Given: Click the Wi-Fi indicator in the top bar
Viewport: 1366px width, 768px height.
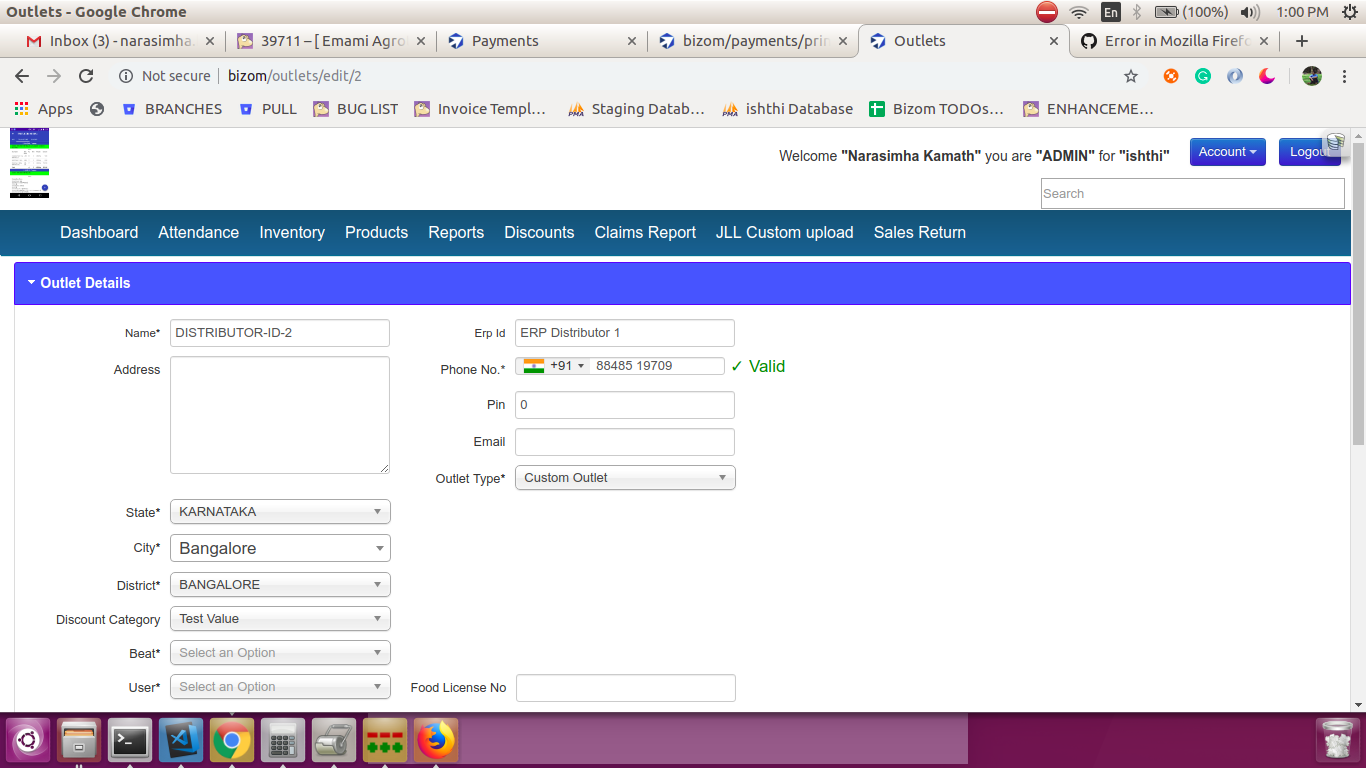Looking at the screenshot, I should click(1078, 12).
